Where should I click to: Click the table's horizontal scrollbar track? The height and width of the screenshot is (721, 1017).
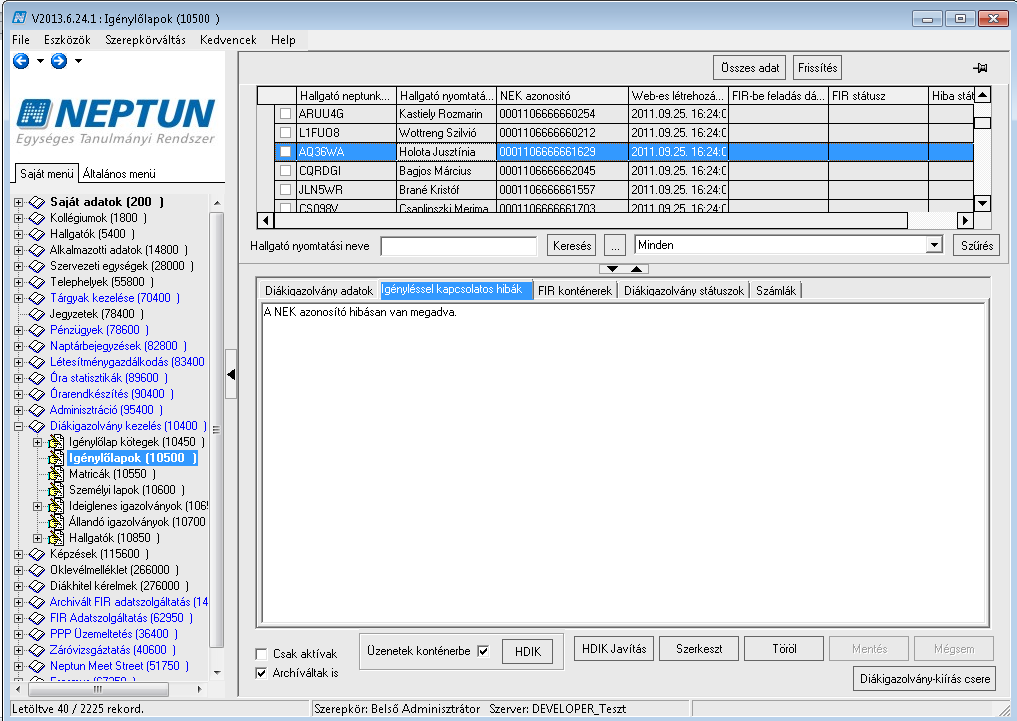[932, 220]
